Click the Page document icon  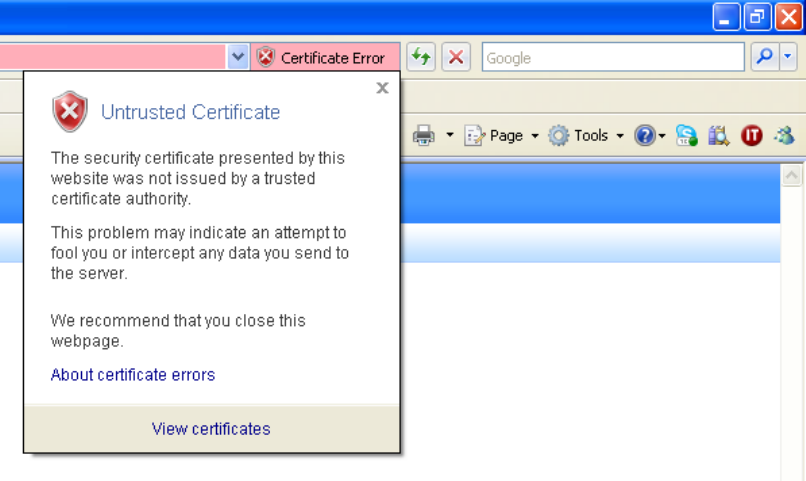pos(474,136)
